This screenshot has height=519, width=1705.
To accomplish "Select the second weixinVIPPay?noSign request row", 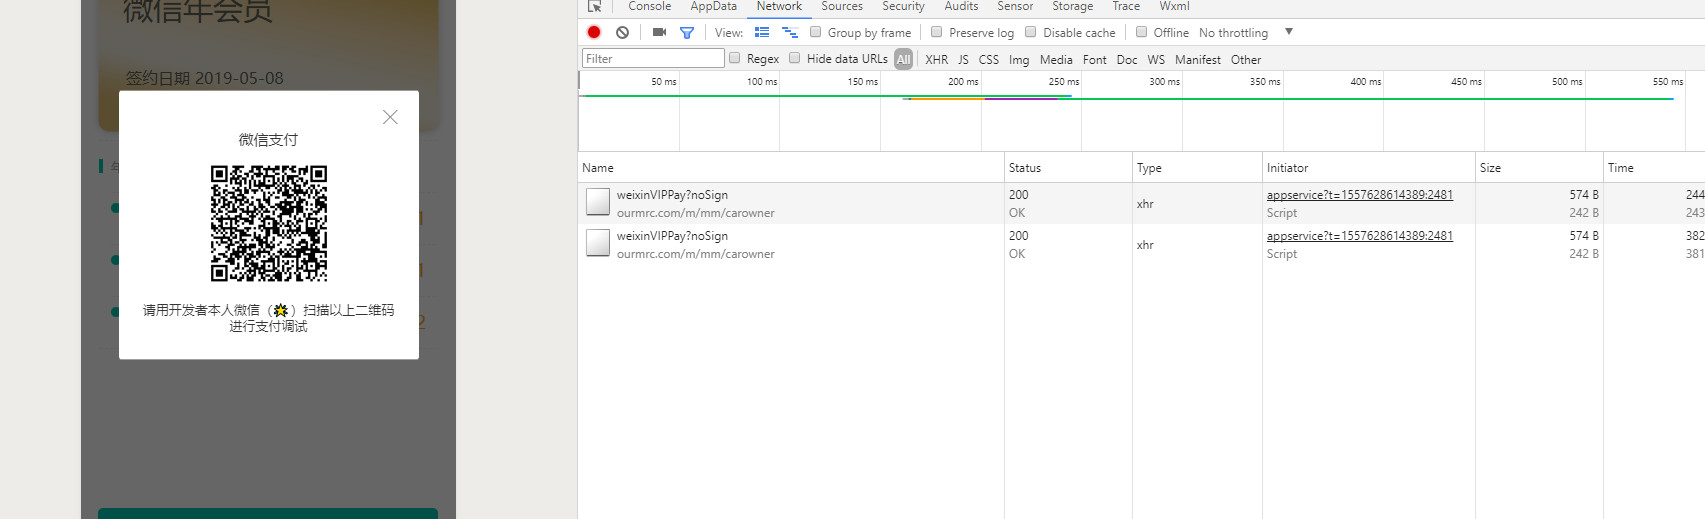I will (1141, 244).
